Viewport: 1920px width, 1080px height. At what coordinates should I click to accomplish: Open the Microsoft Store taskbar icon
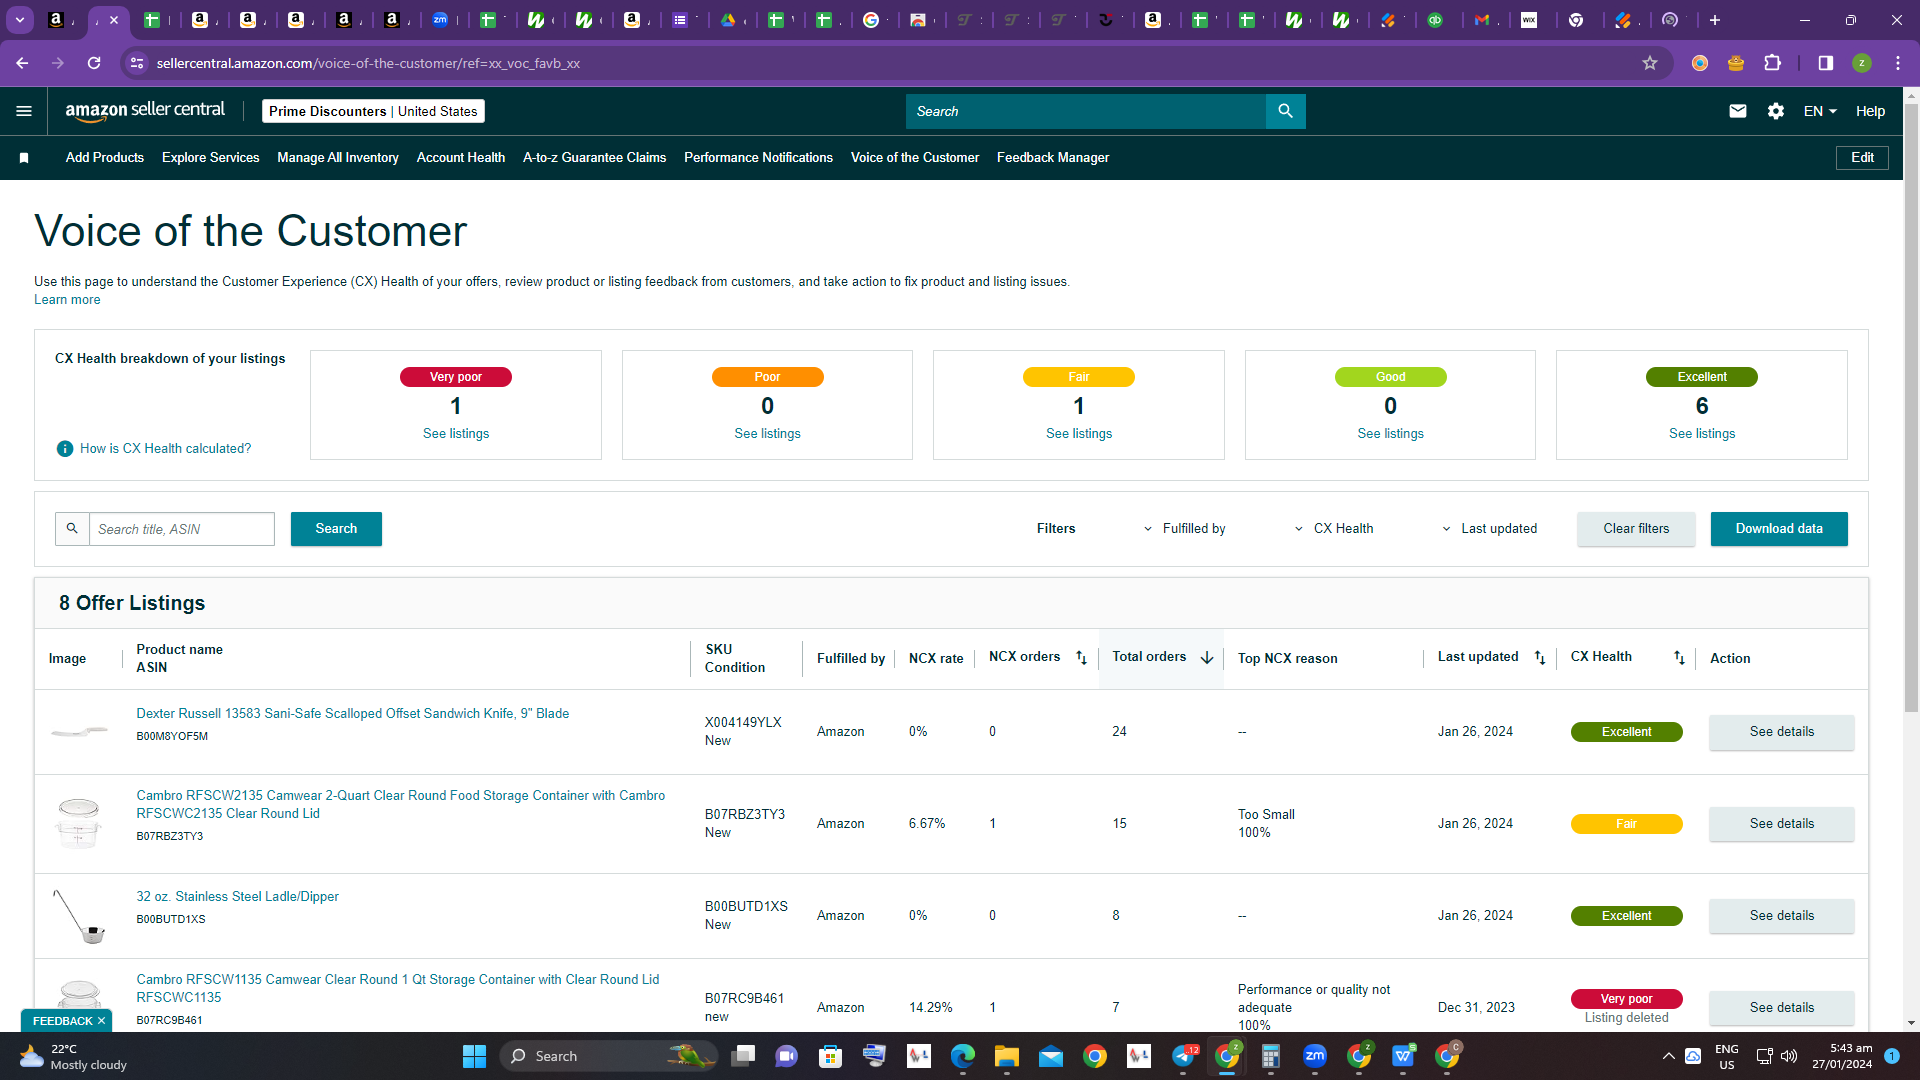830,1056
